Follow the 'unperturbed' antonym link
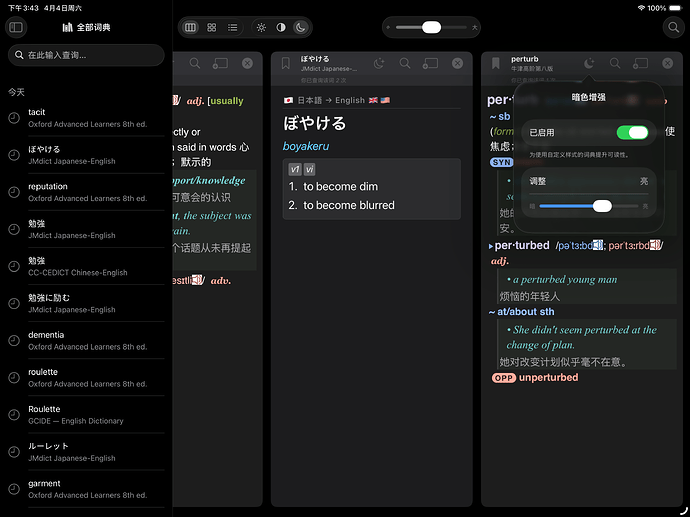 [x=548, y=378]
